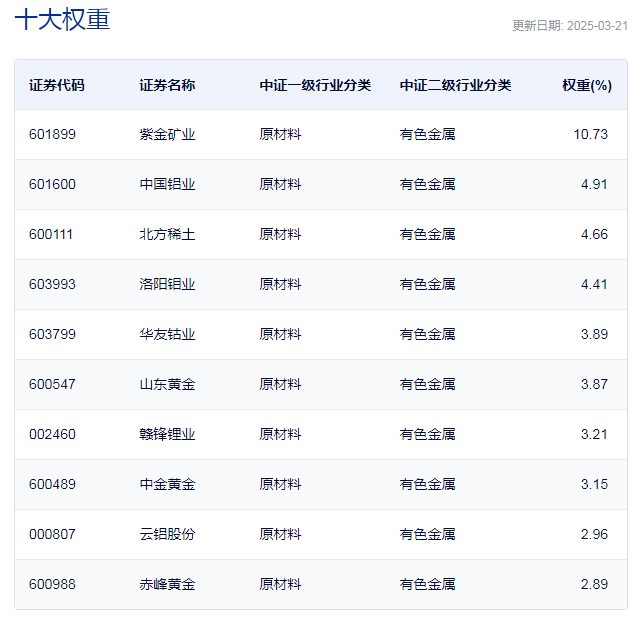The width and height of the screenshot is (633, 619).
Task: Click stock code 600111
Action: click(52, 234)
